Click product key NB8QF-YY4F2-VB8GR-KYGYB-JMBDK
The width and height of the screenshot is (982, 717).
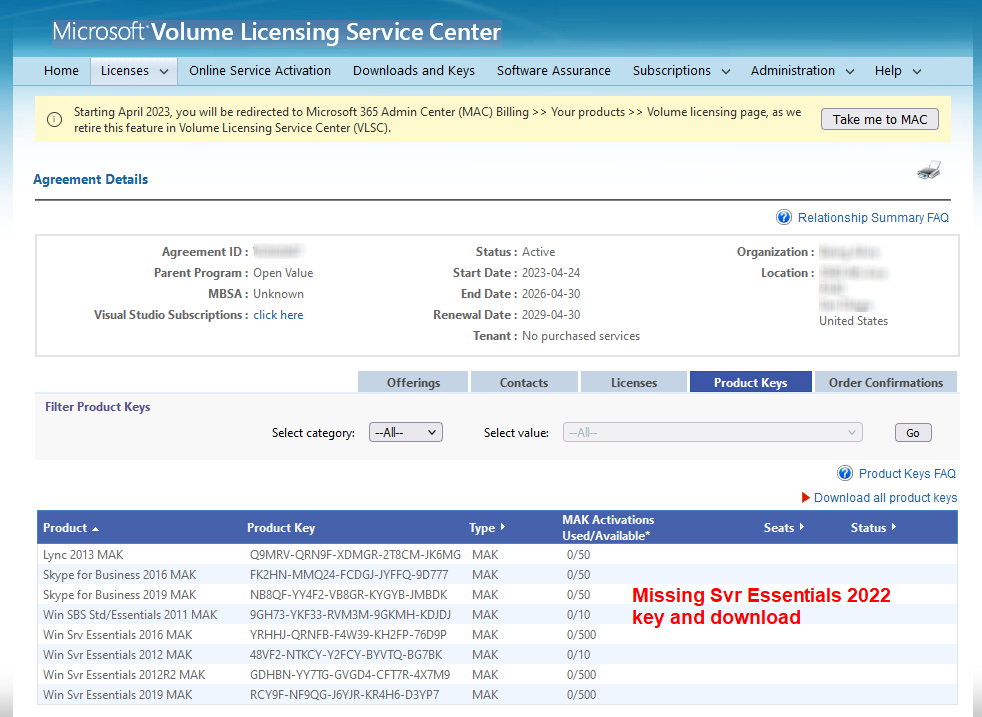(349, 595)
